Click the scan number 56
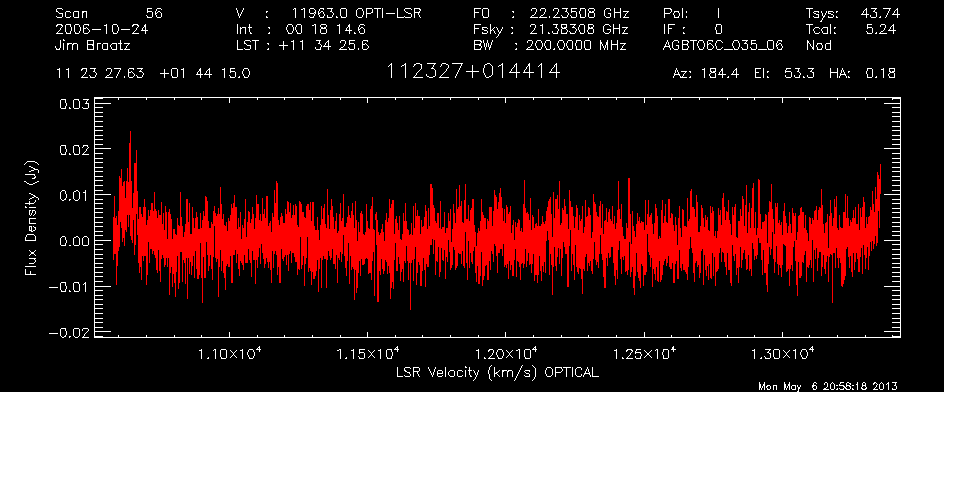Image resolution: width=962 pixels, height=490 pixels. tap(154, 13)
